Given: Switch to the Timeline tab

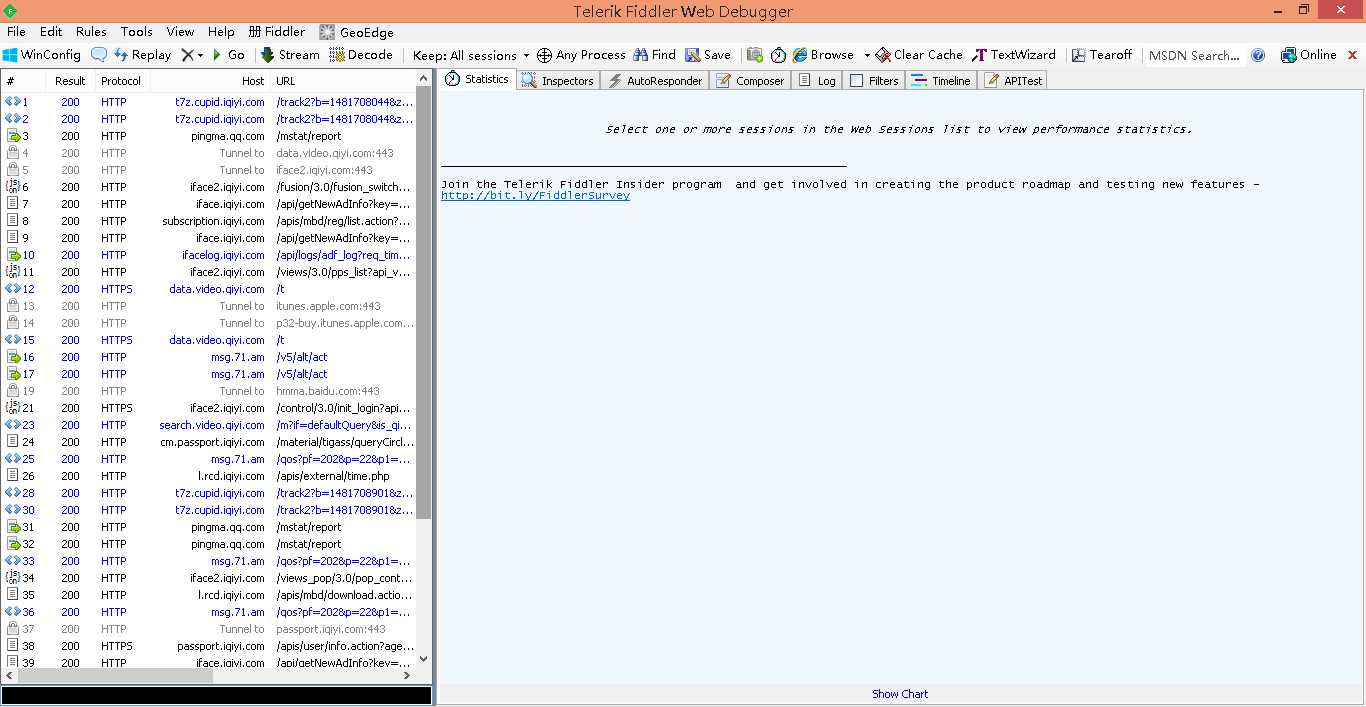Looking at the screenshot, I should pyautogui.click(x=941, y=81).
